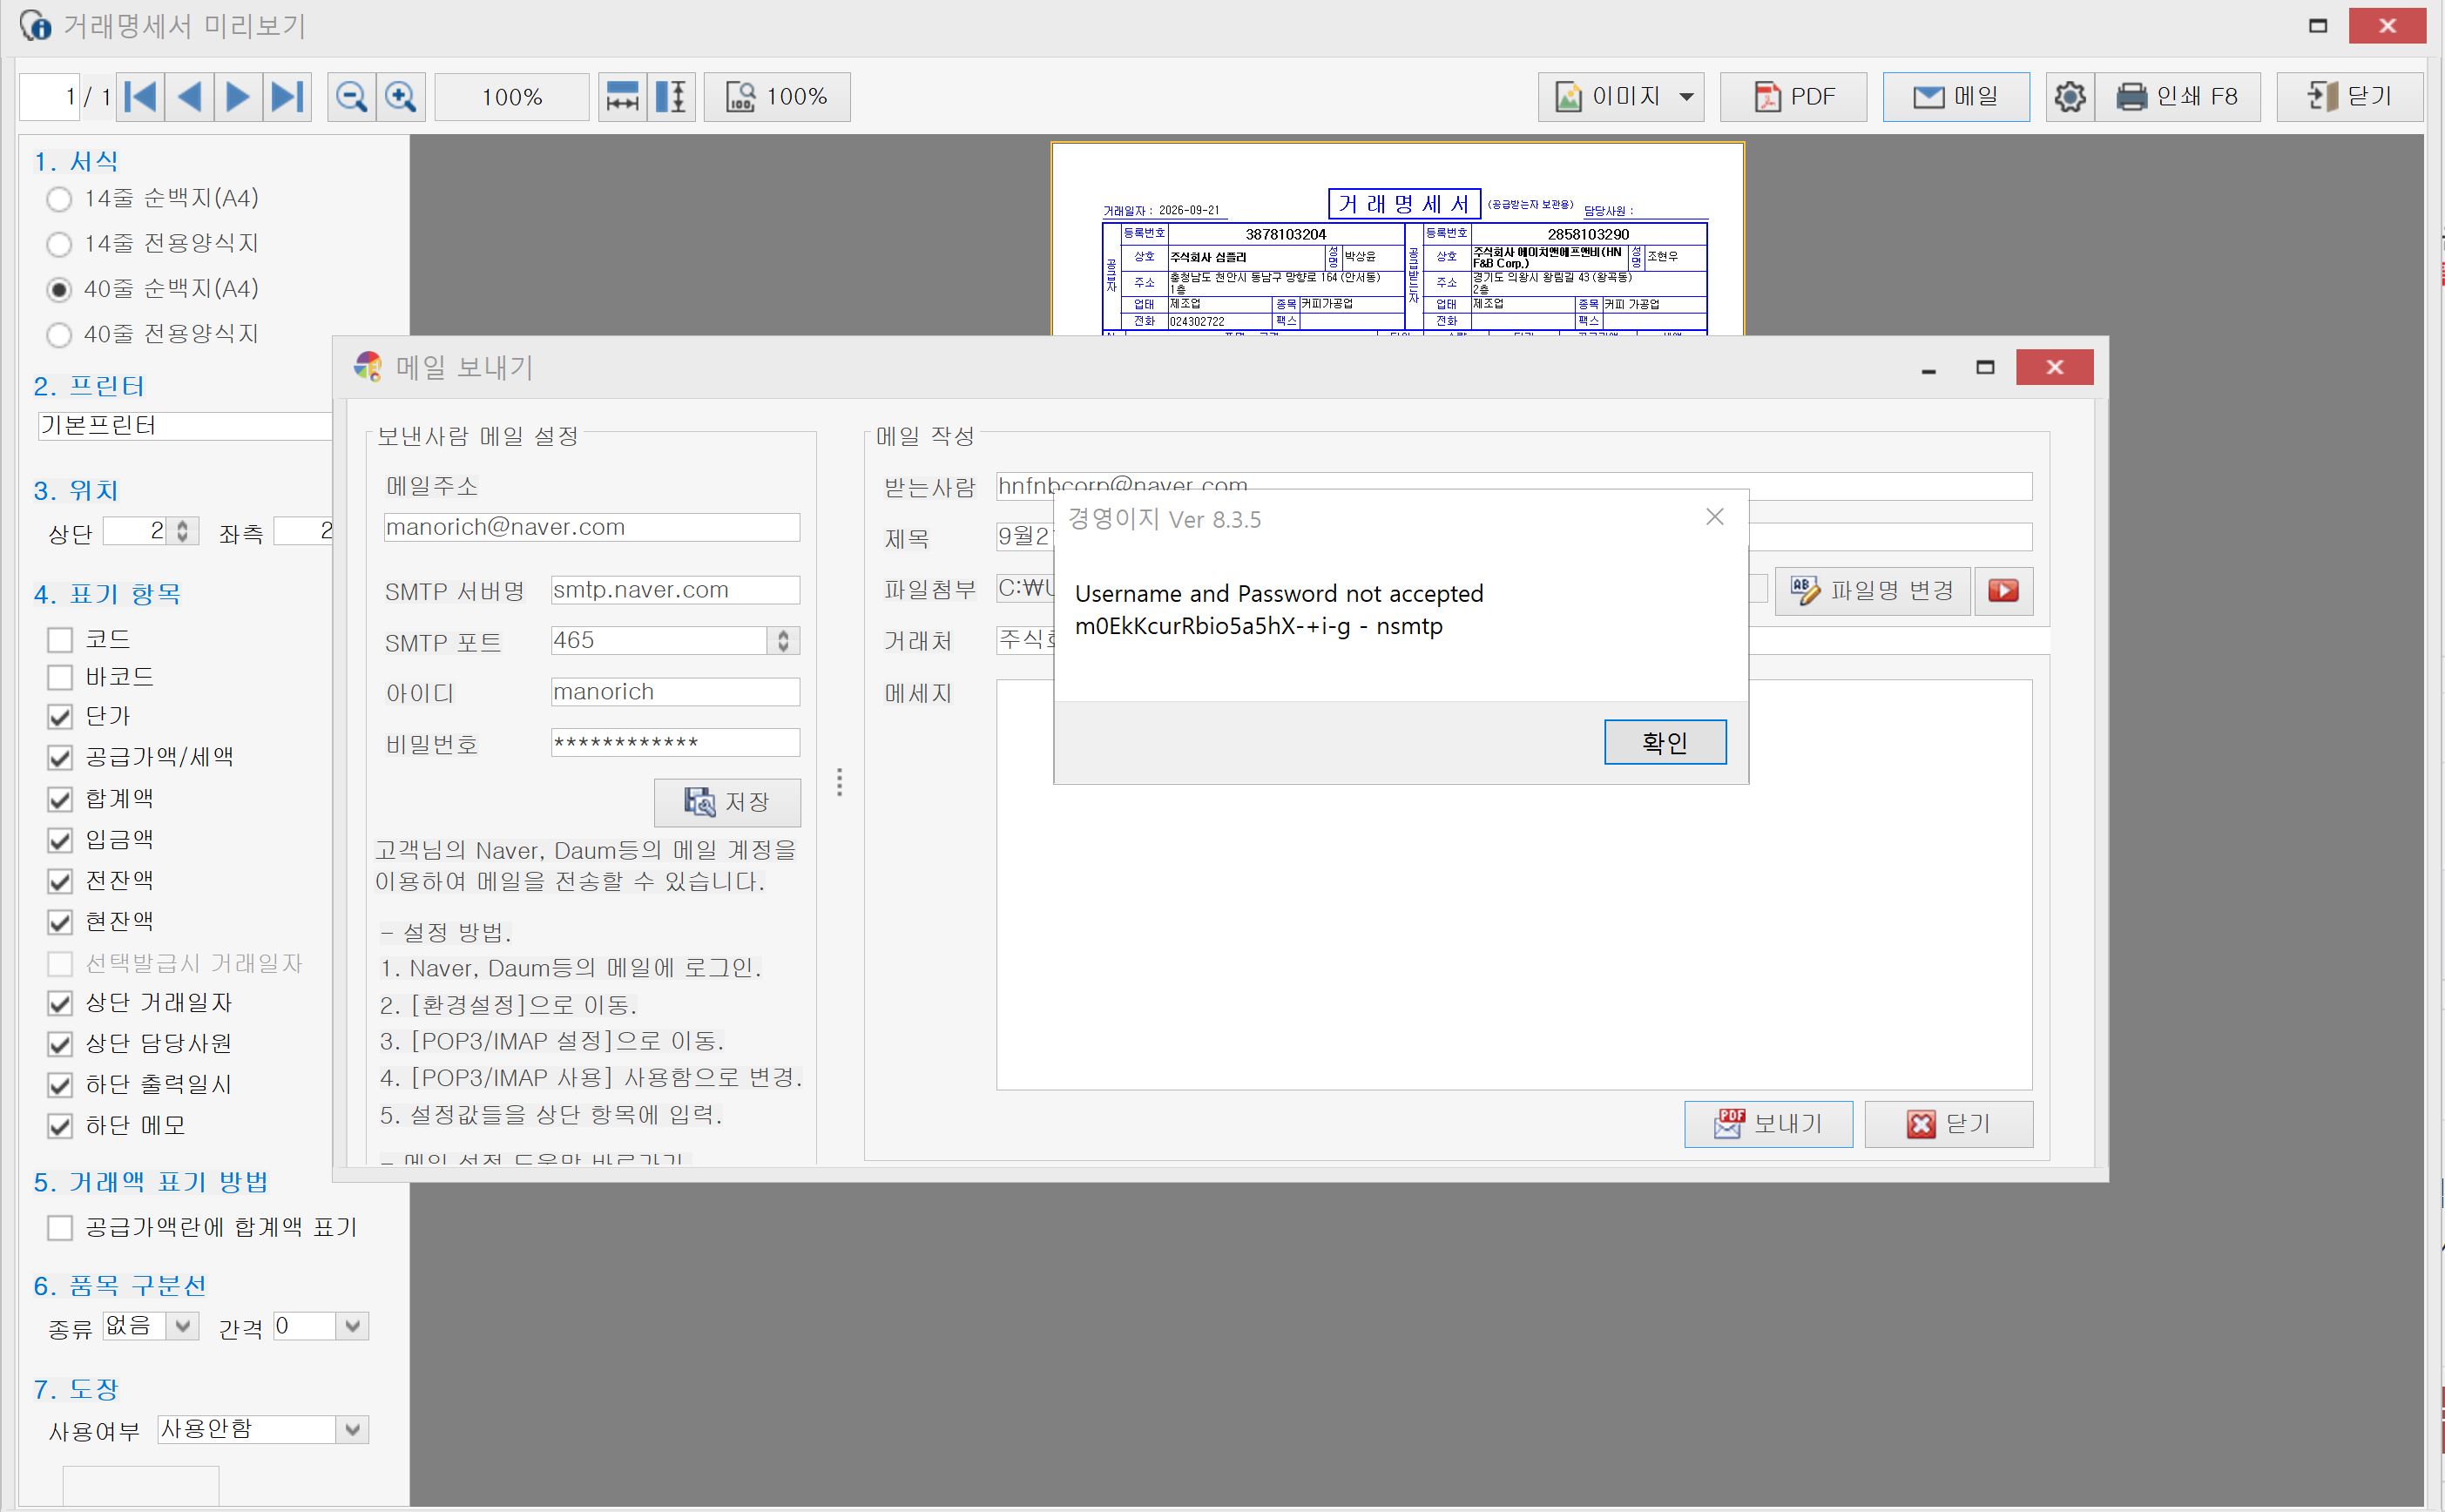Viewport: 2445px width, 1512px height.
Task: Open the 품목 구분선 종류 dropdown
Action: (x=182, y=1326)
